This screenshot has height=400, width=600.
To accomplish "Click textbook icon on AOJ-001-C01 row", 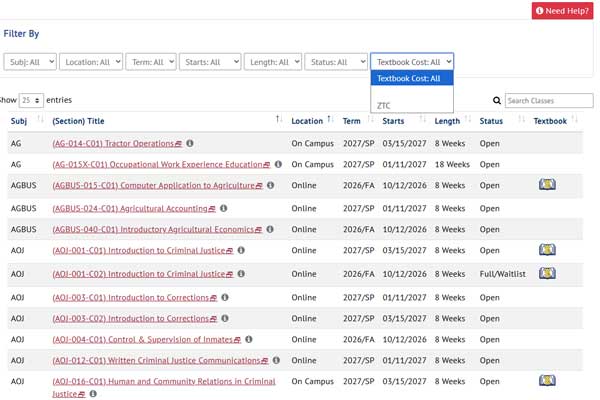I will (547, 250).
